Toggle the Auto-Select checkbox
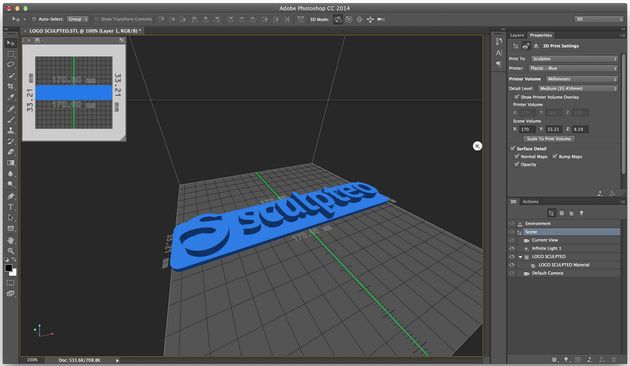The height and width of the screenshot is (366, 630). [34, 19]
